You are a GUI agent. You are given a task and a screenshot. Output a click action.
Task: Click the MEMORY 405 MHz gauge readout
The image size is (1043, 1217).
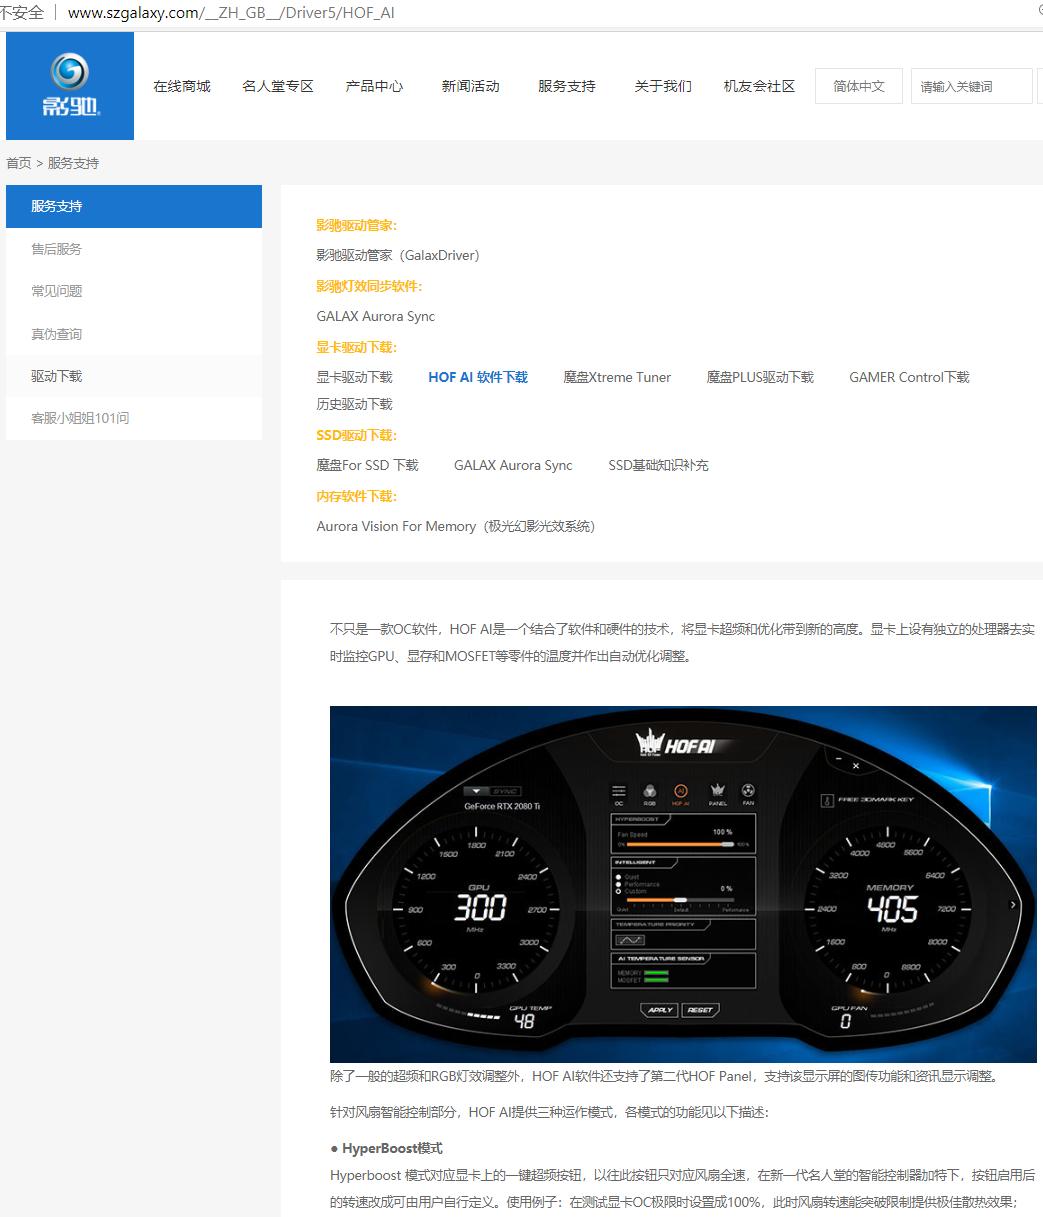892,909
